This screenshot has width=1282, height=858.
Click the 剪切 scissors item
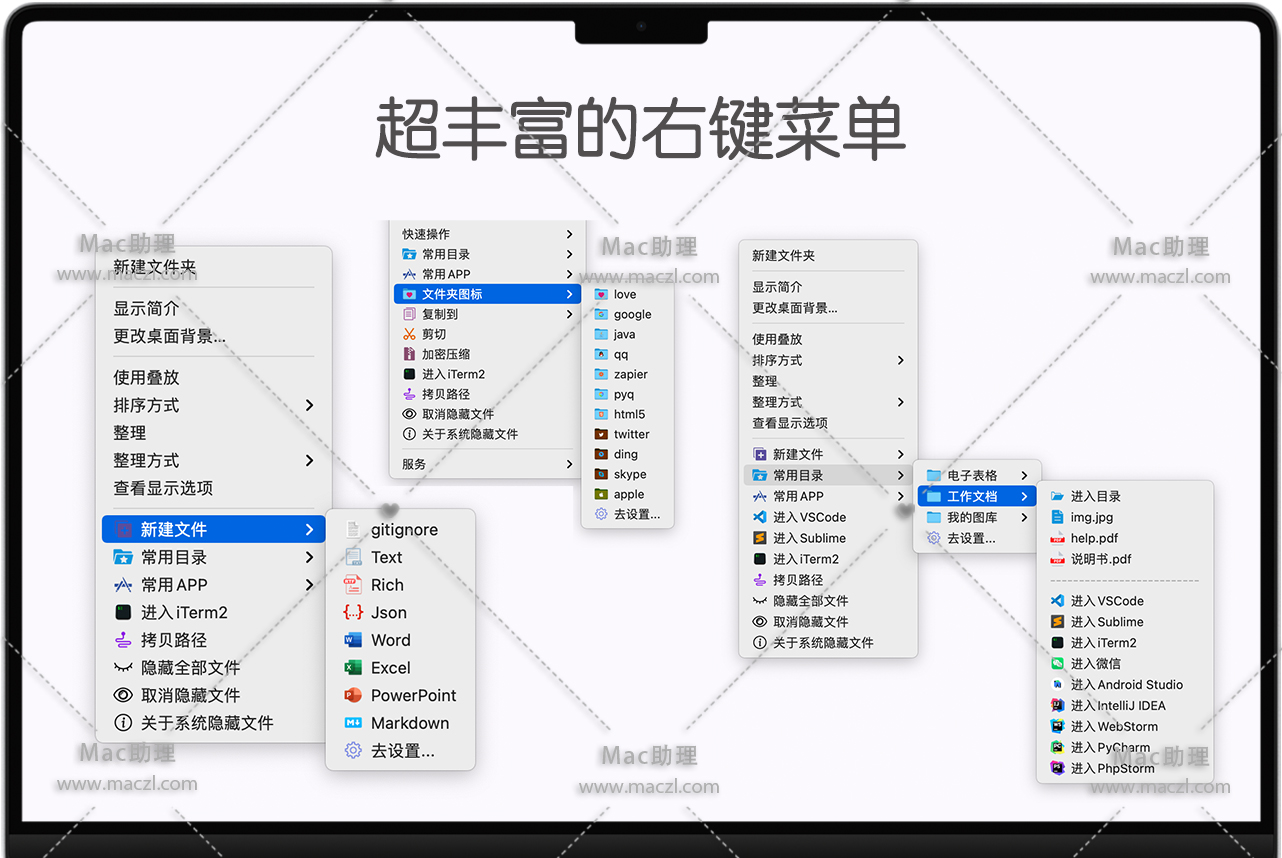pyautogui.click(x=433, y=334)
